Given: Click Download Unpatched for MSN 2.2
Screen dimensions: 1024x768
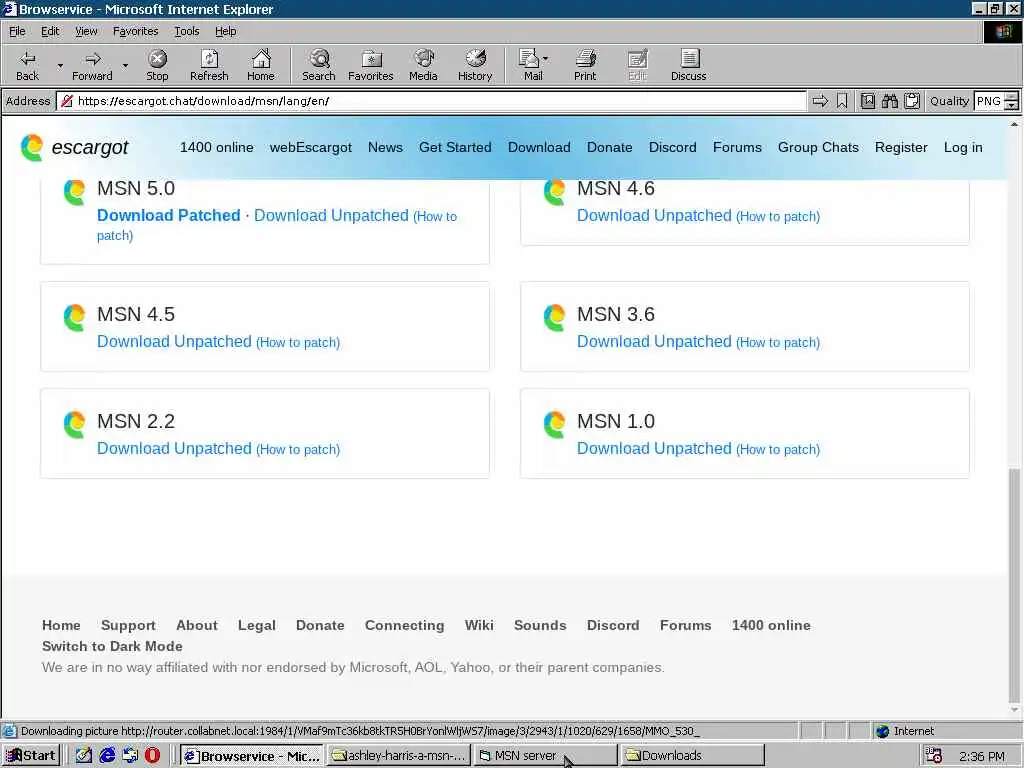Looking at the screenshot, I should click(174, 449).
